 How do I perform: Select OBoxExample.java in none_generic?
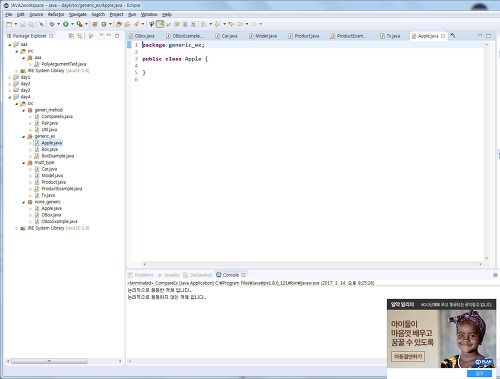pyautogui.click(x=59, y=222)
